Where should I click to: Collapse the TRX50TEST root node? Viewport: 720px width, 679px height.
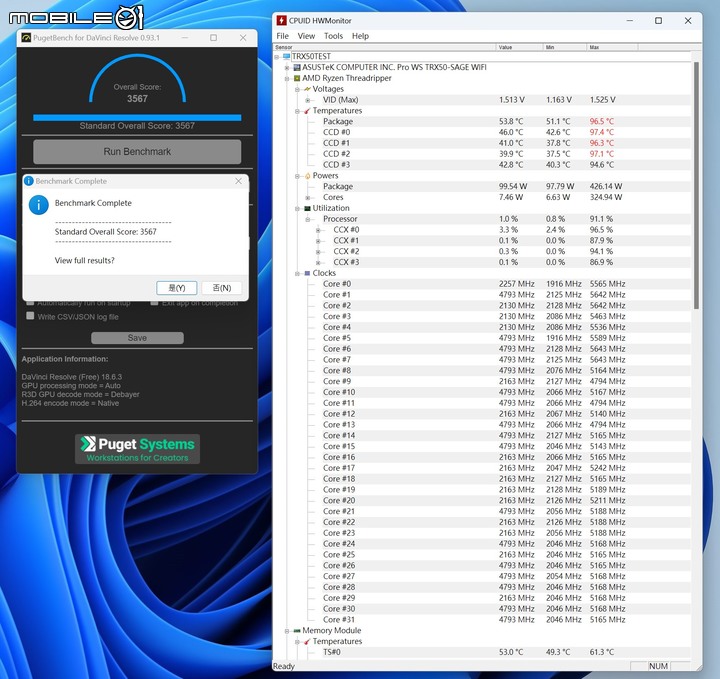[x=277, y=57]
